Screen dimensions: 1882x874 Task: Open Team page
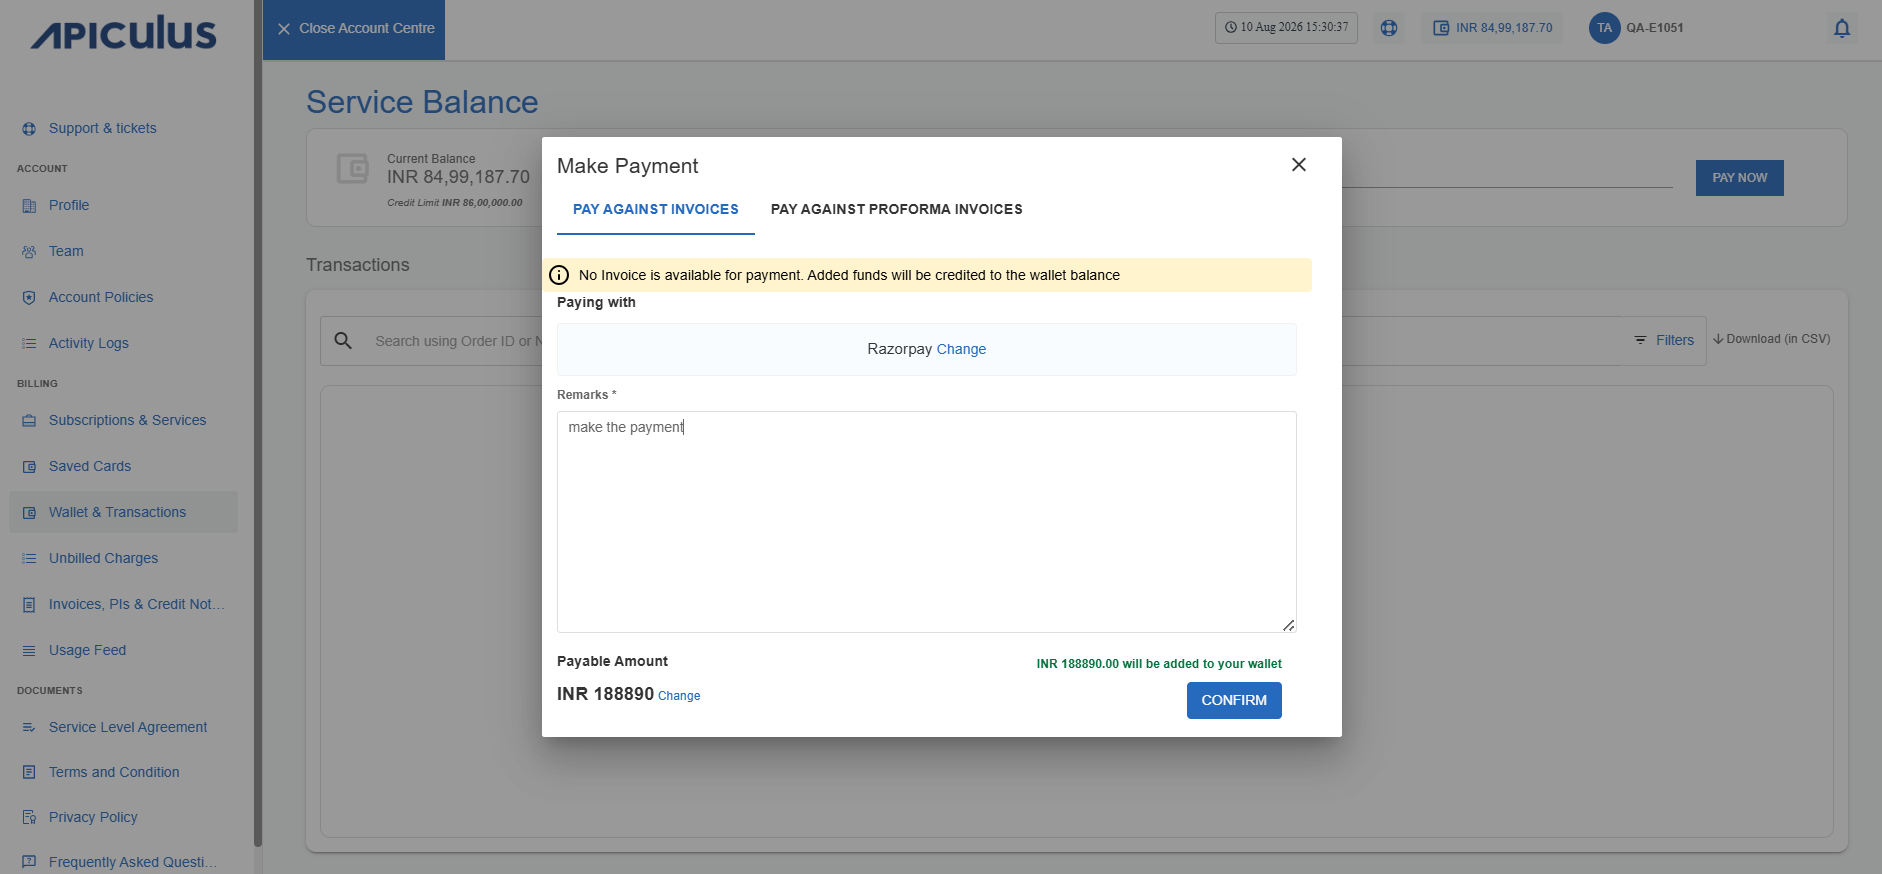click(66, 252)
